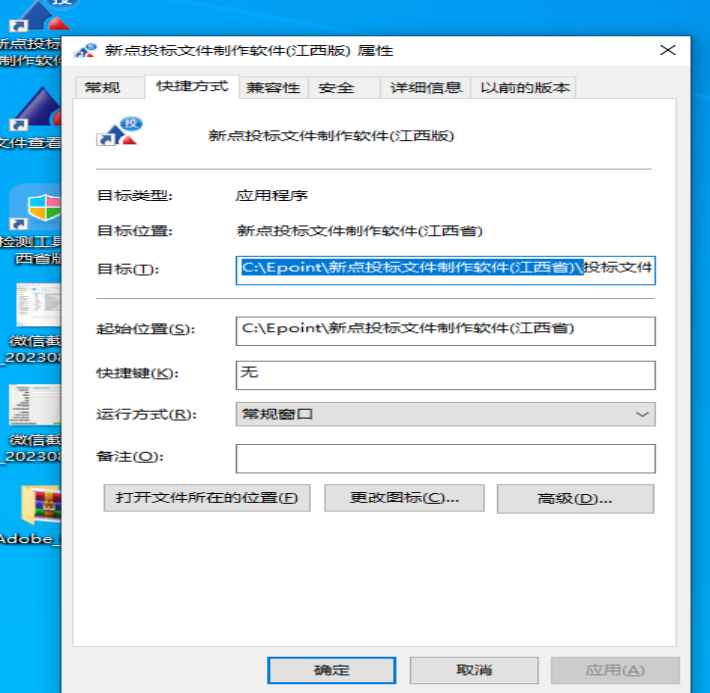The height and width of the screenshot is (693, 710).
Task: Click the 新点投标 desktop shortcut icon
Action: pos(38,17)
